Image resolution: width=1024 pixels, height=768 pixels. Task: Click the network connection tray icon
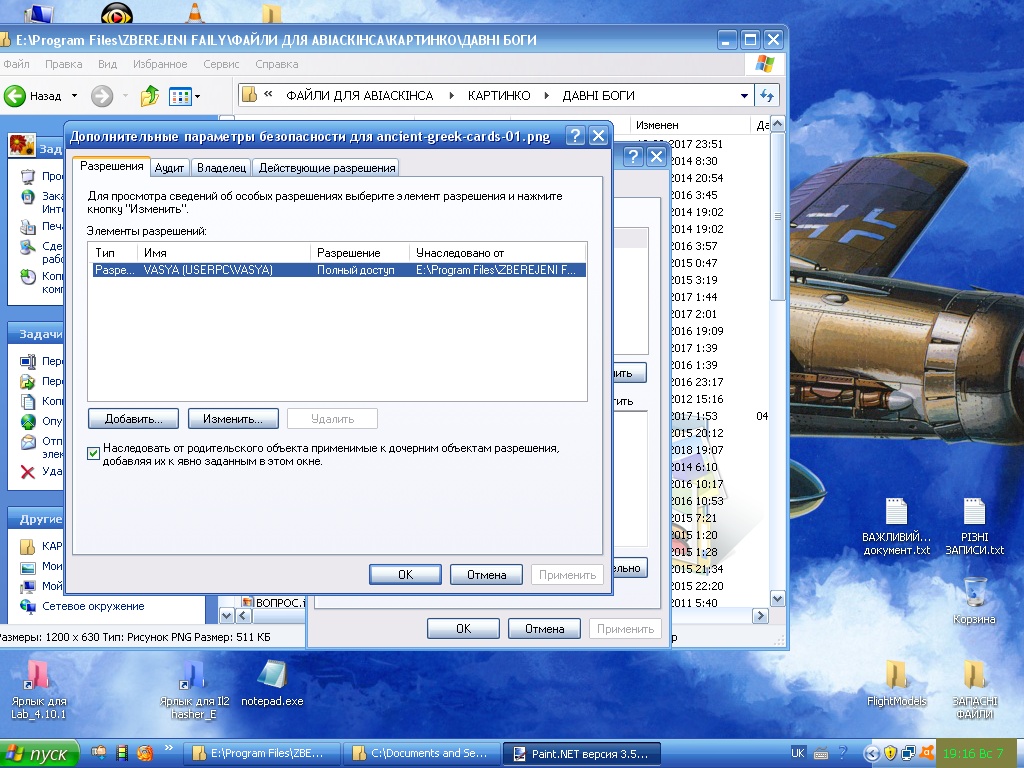[908, 753]
